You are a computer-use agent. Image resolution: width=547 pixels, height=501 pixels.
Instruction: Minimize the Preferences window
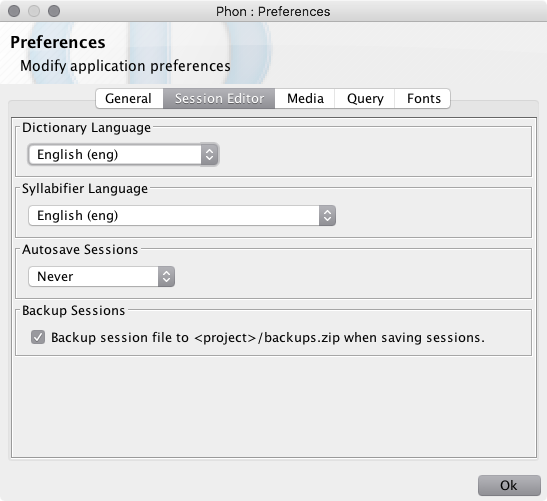(x=34, y=11)
